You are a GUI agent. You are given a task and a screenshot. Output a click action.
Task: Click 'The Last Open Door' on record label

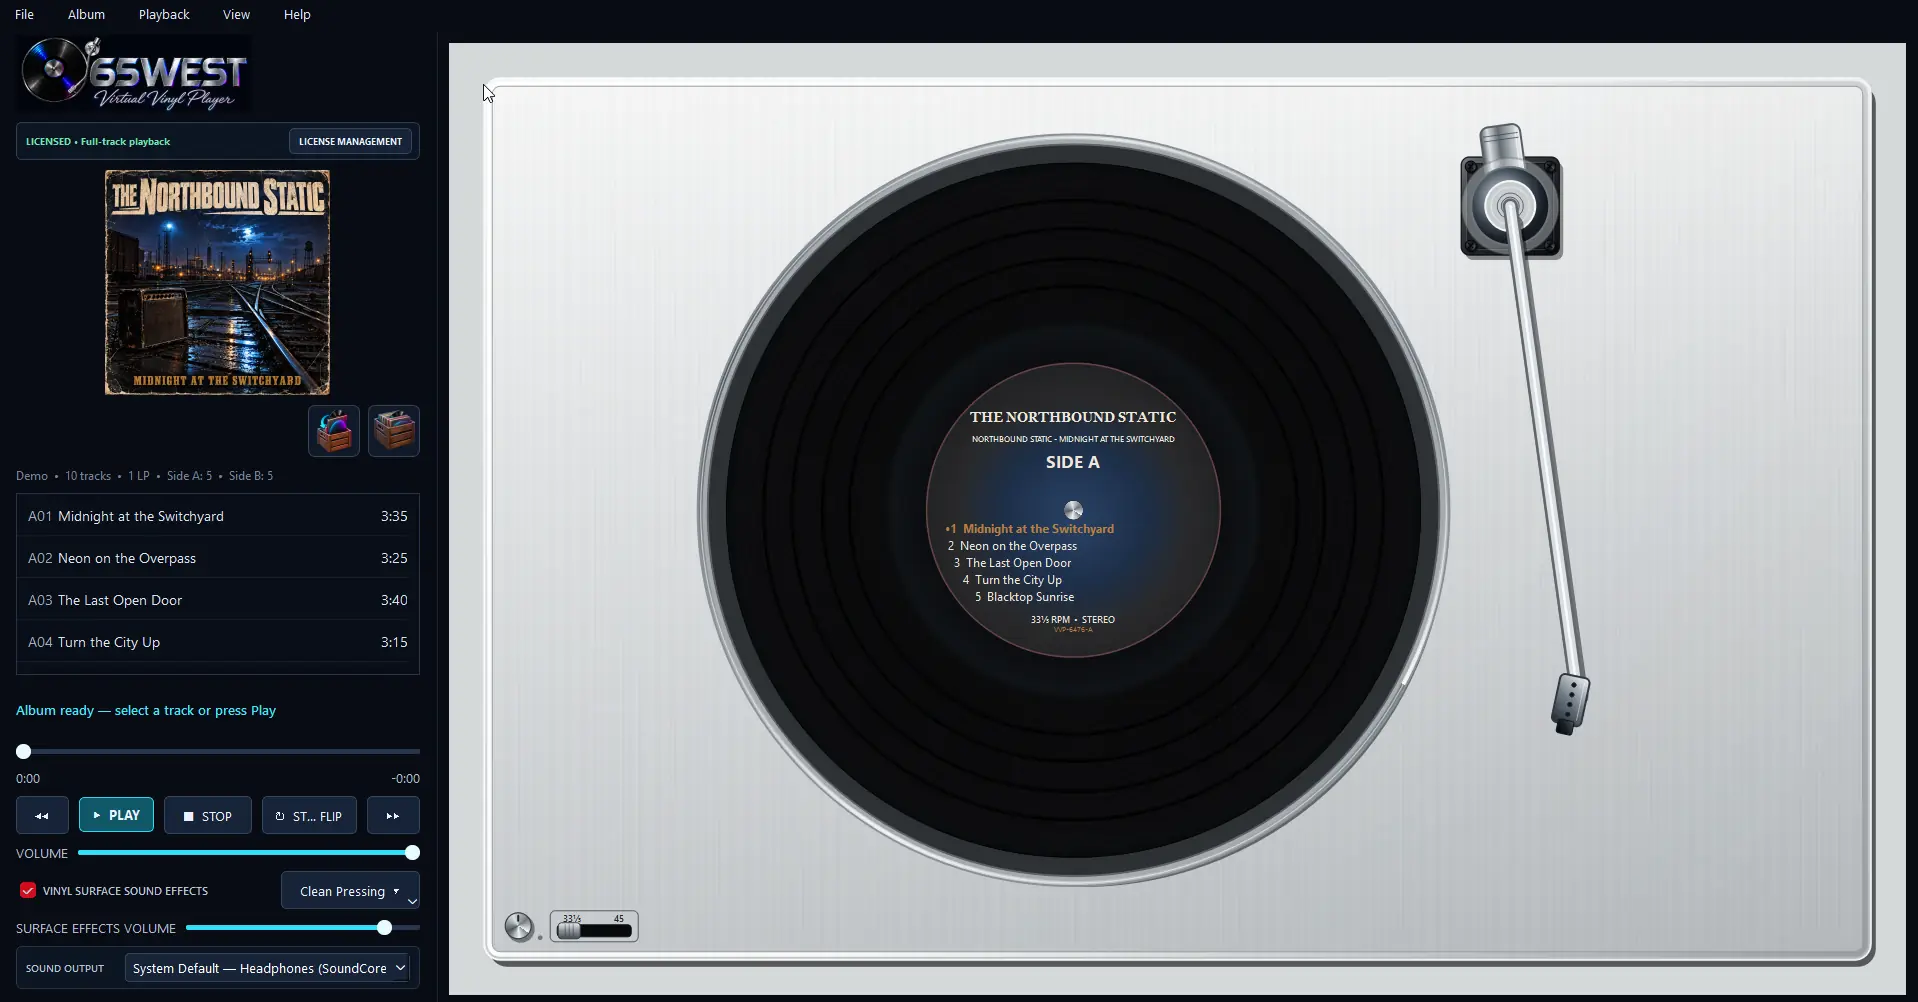click(x=1018, y=563)
